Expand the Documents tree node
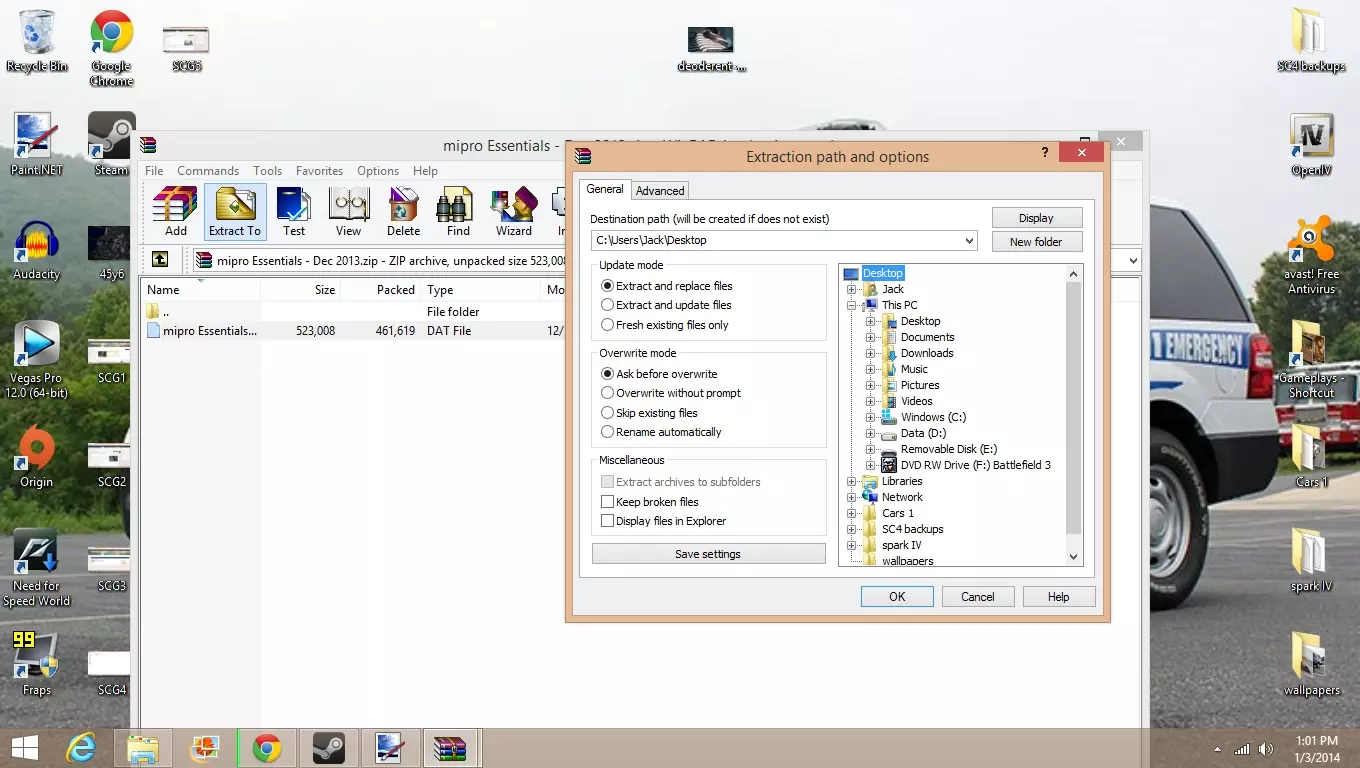This screenshot has width=1360, height=768. (871, 337)
